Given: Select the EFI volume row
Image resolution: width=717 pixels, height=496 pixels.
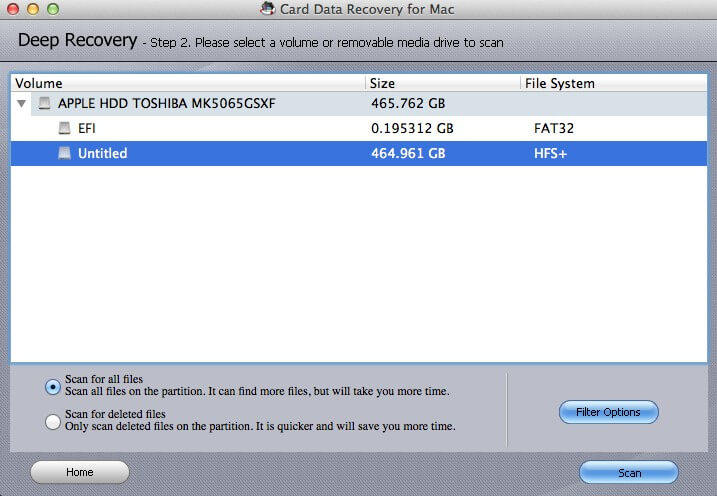Looking at the screenshot, I should click(x=358, y=128).
